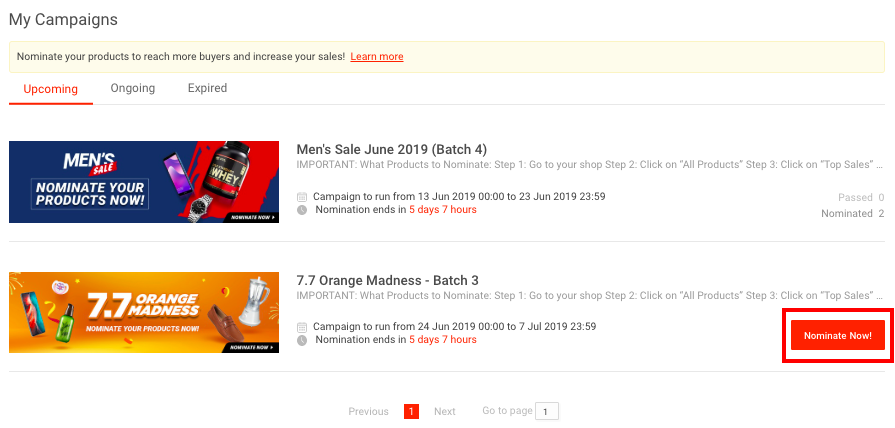Click clock icon for Men's Sale nomination
The width and height of the screenshot is (895, 428).
(x=302, y=210)
